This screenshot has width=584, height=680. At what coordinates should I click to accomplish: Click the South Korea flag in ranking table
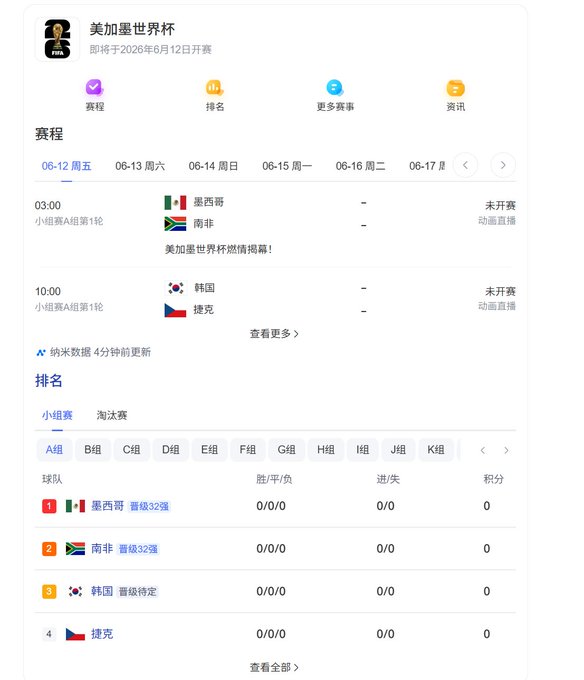(x=75, y=591)
